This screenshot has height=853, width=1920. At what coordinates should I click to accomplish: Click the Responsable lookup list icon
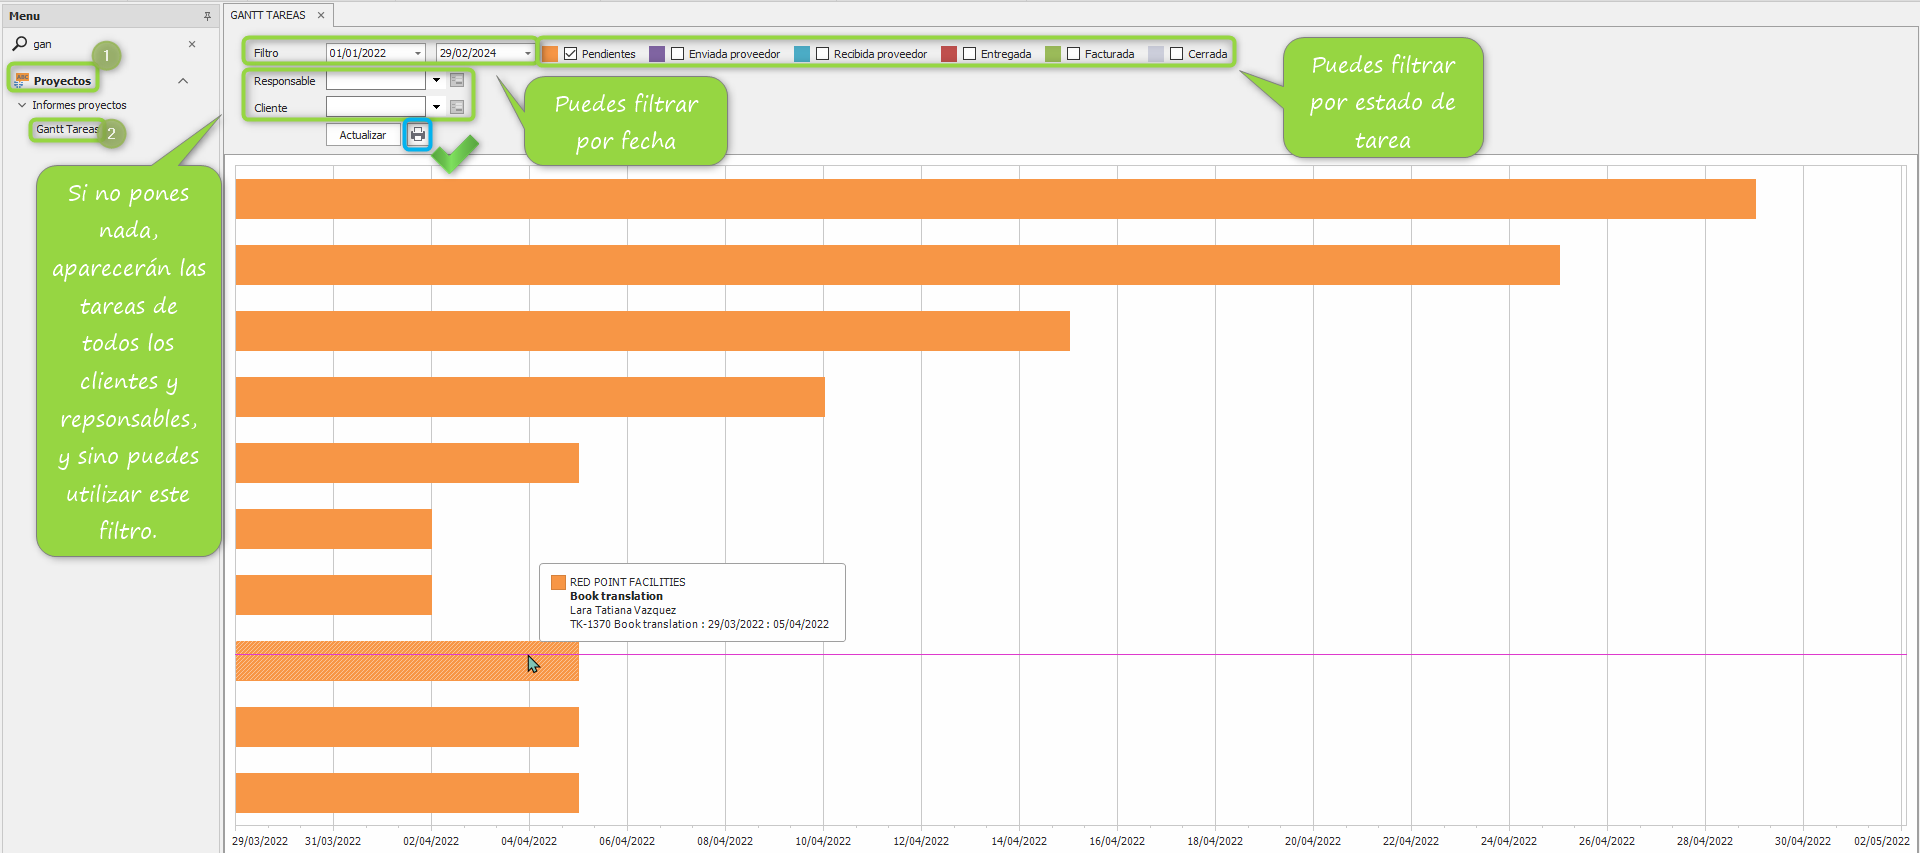457,81
